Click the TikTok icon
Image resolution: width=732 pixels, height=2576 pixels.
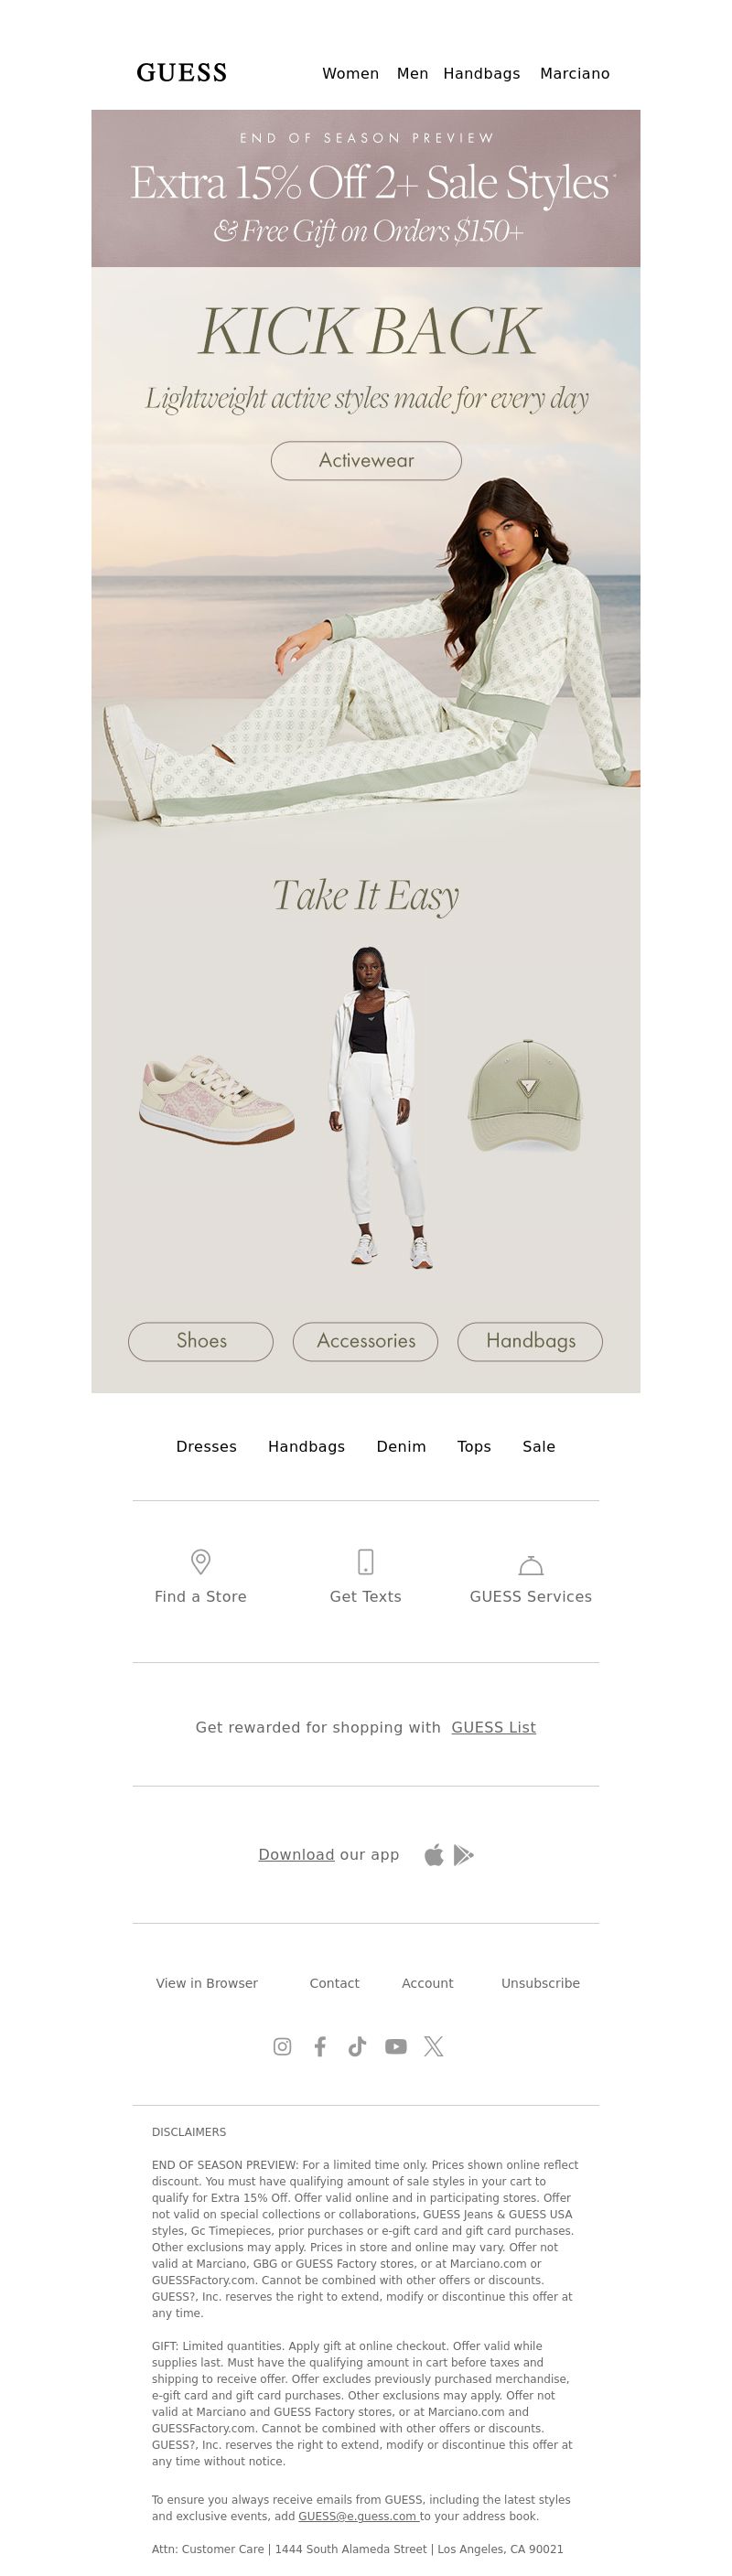point(357,2046)
